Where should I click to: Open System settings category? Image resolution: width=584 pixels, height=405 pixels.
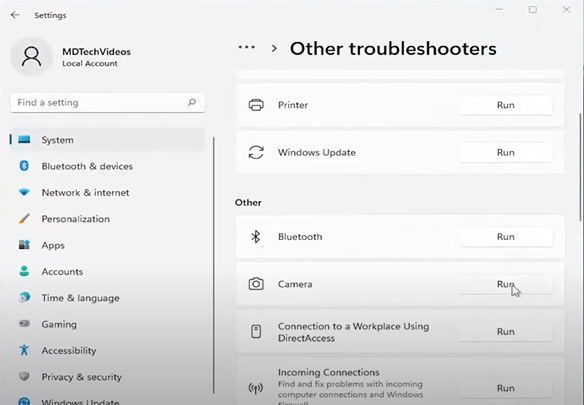coord(107,140)
